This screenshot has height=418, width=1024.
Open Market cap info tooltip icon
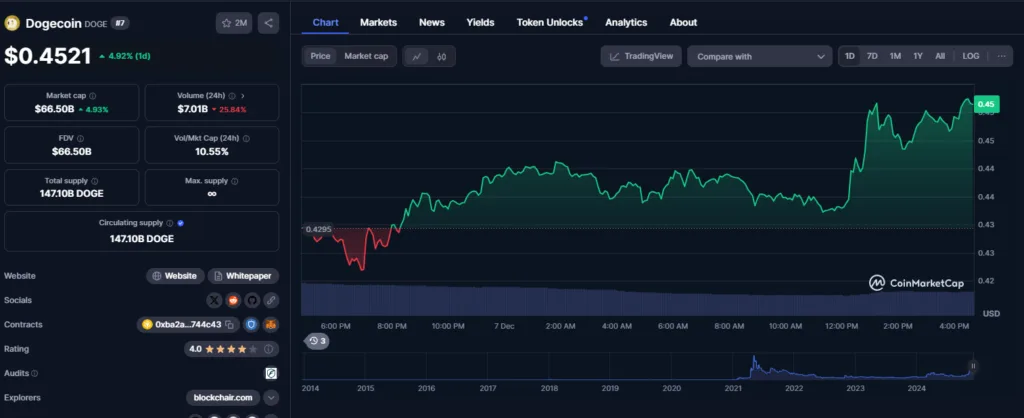pyautogui.click(x=93, y=95)
